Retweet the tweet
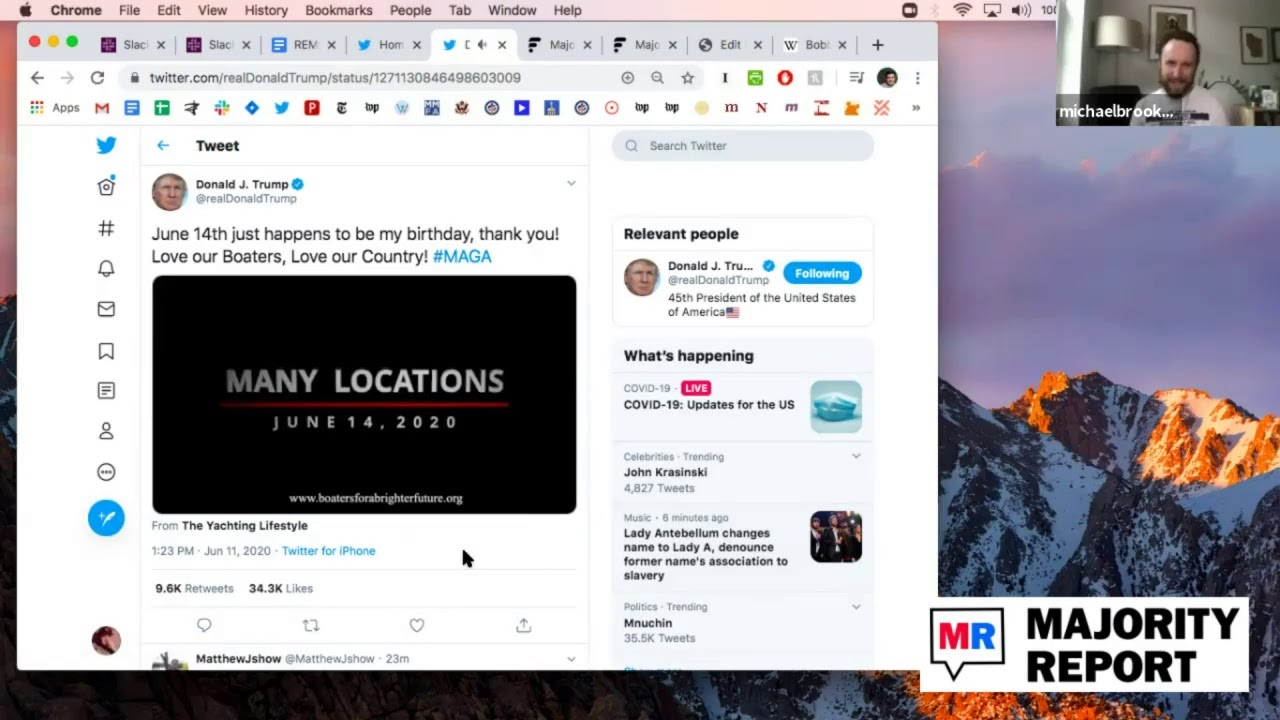1280x720 pixels. tap(311, 625)
